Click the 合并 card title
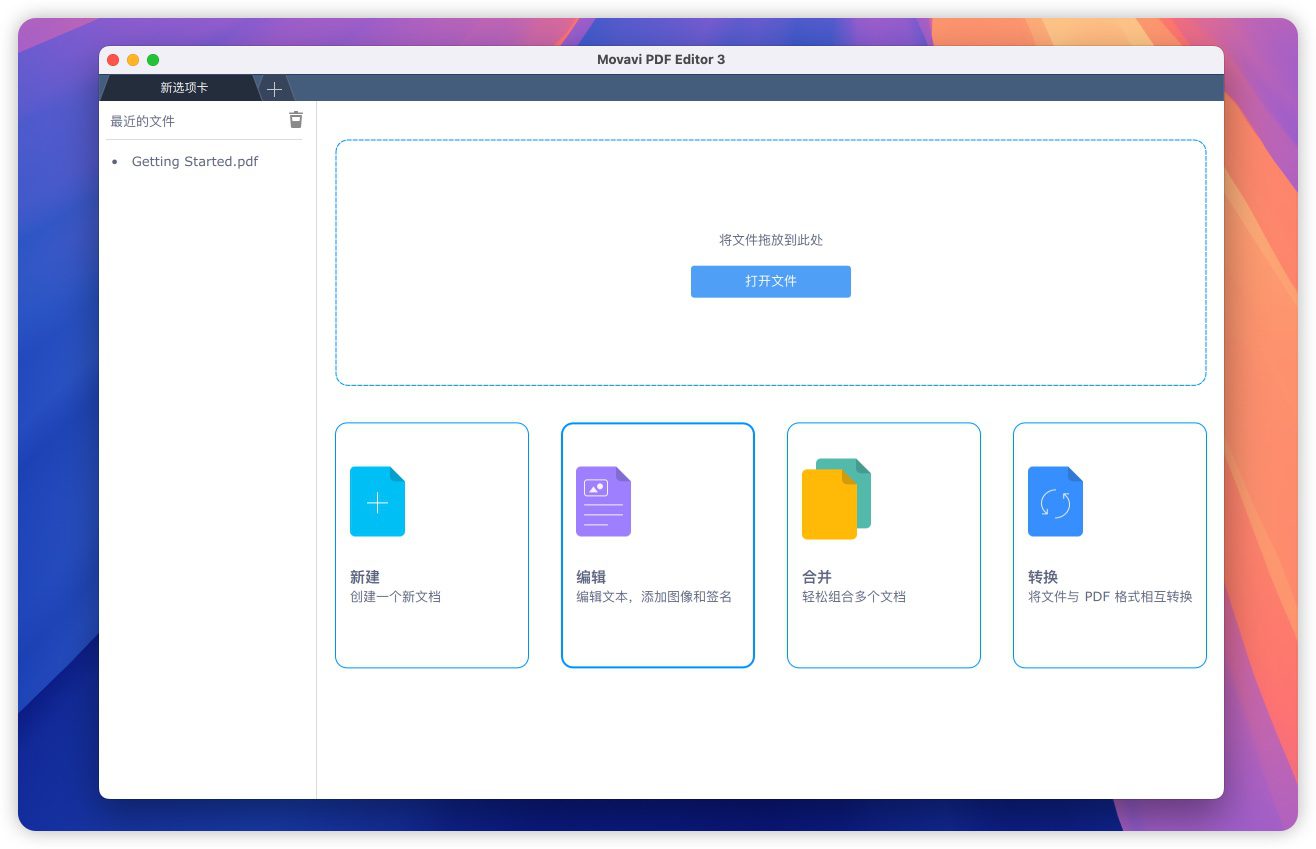This screenshot has width=1316, height=849. 817,577
